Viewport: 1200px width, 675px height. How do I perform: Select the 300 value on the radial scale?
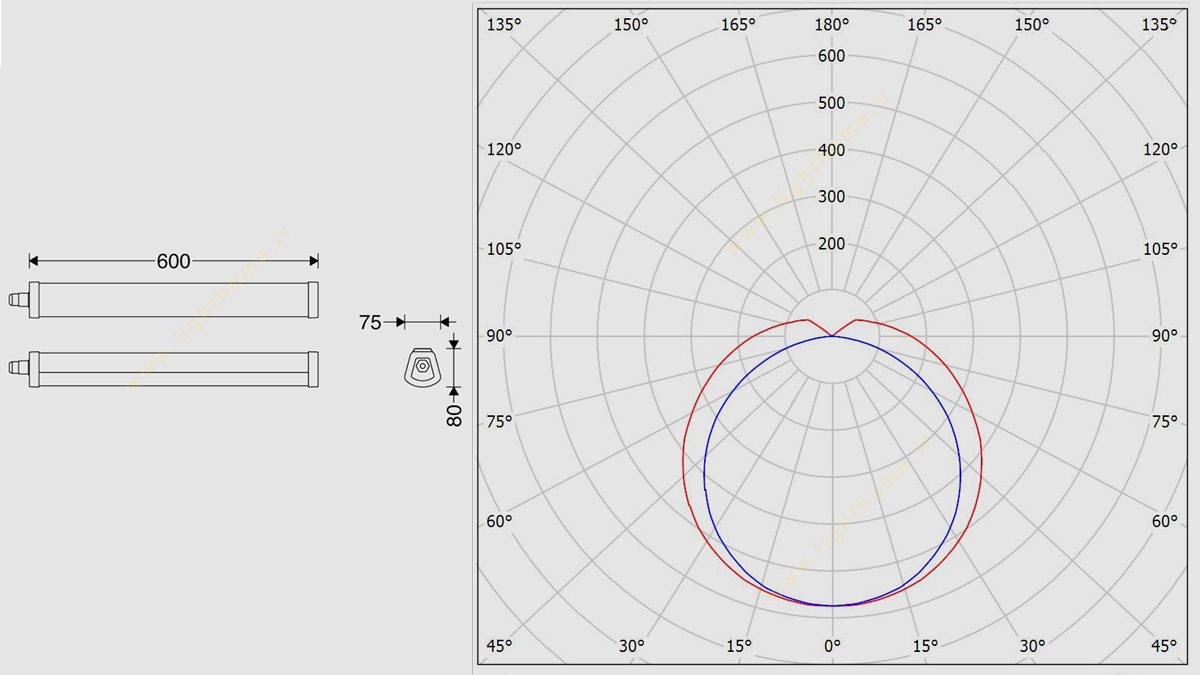831,197
